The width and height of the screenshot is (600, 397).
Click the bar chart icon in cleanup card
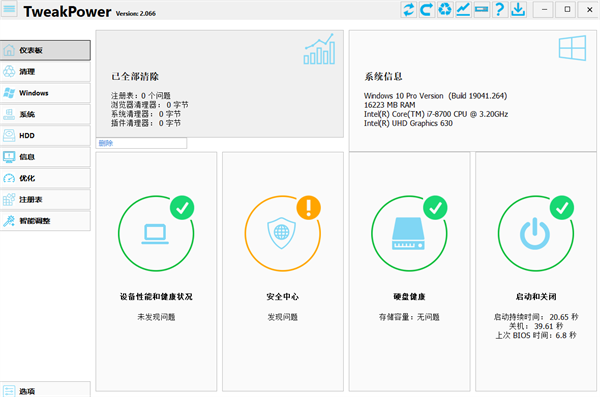point(319,49)
